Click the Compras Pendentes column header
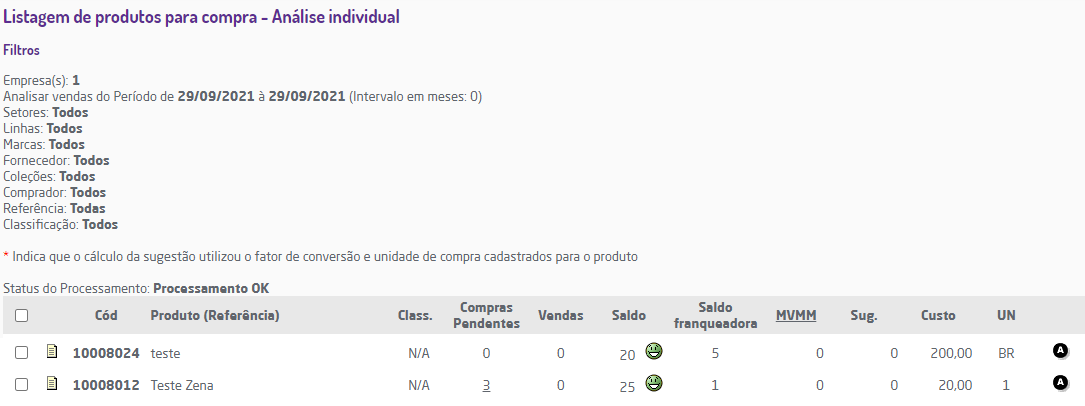This screenshot has width=1085, height=406. point(486,316)
